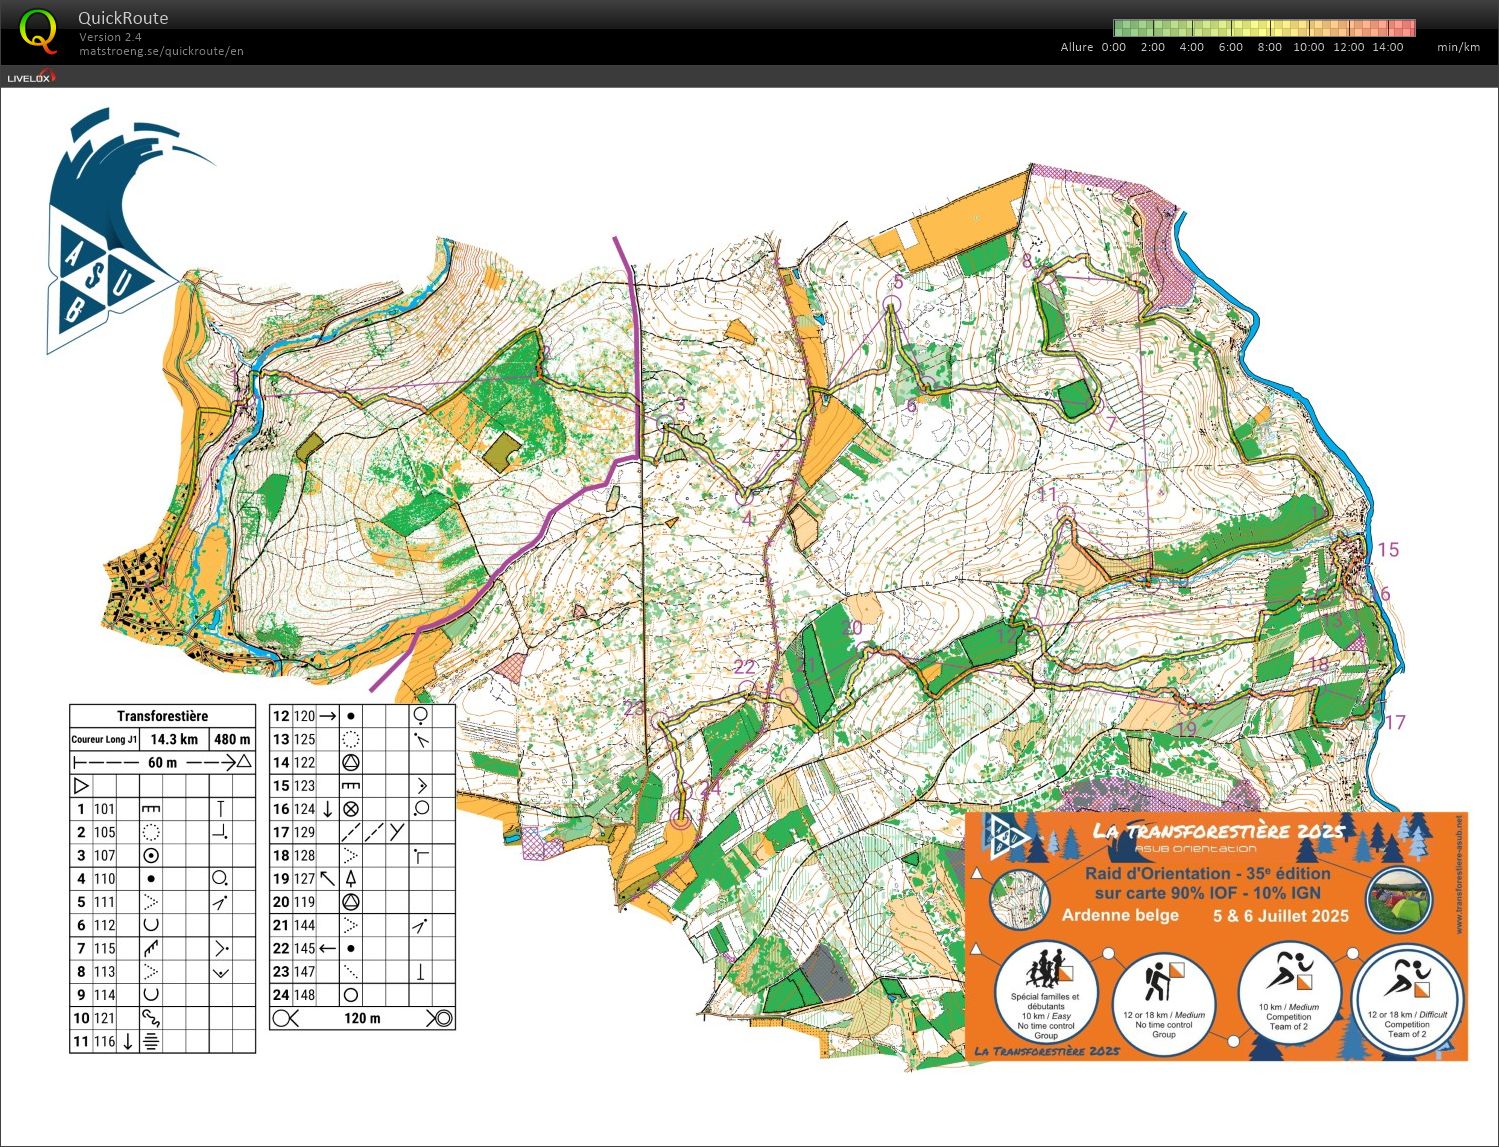Click the double-circle finish symbol beside 120 m
1499x1147 pixels.
[439, 1019]
